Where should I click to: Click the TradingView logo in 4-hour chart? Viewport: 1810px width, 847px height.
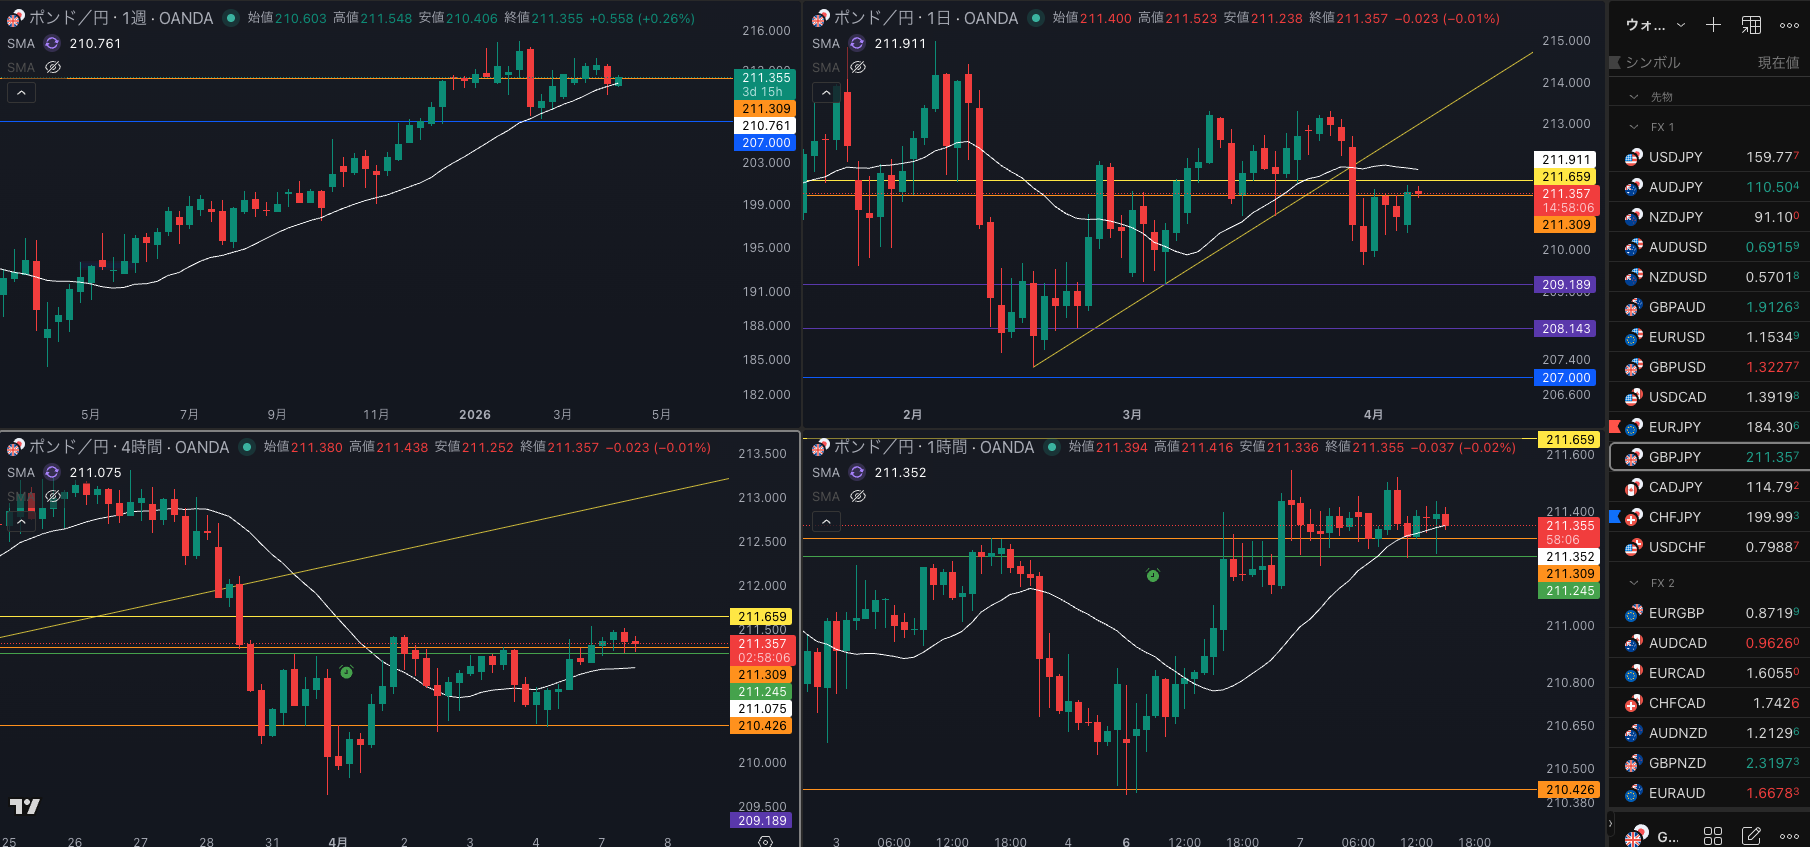pyautogui.click(x=25, y=806)
